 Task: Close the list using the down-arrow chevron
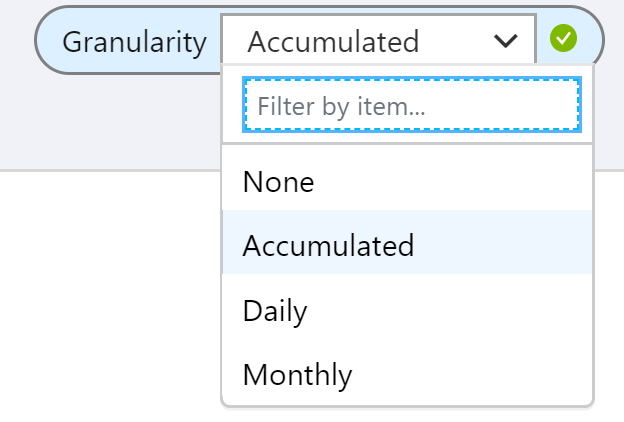pyautogui.click(x=507, y=41)
